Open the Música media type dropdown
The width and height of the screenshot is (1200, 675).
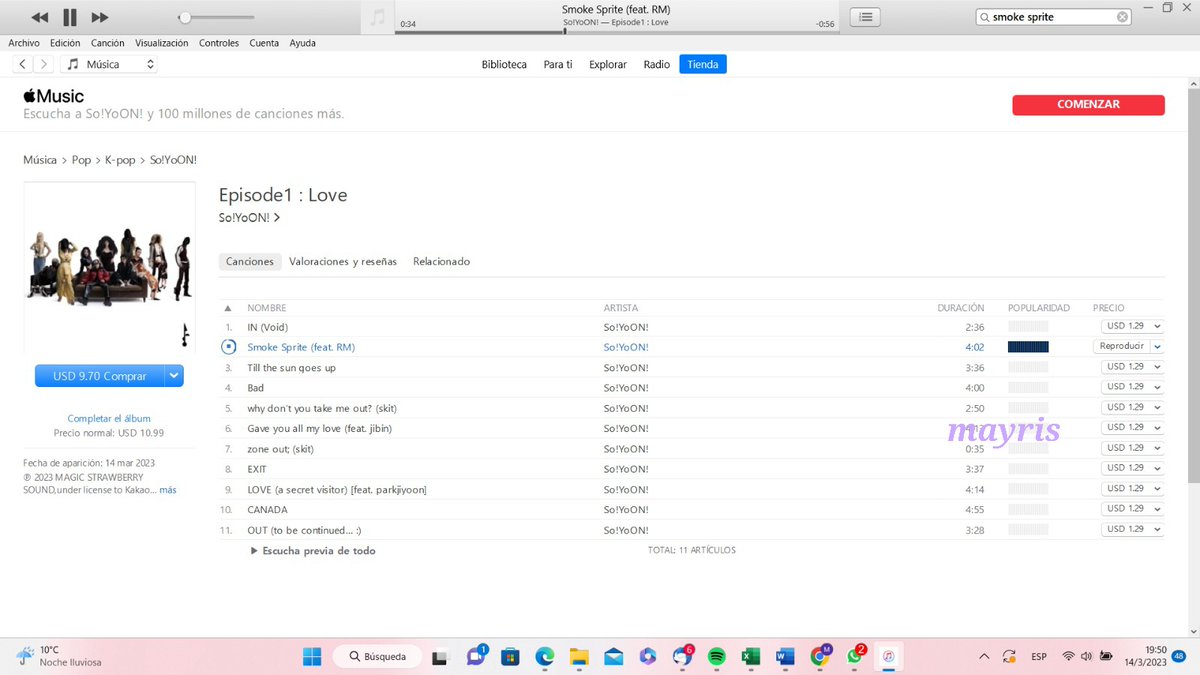click(110, 64)
